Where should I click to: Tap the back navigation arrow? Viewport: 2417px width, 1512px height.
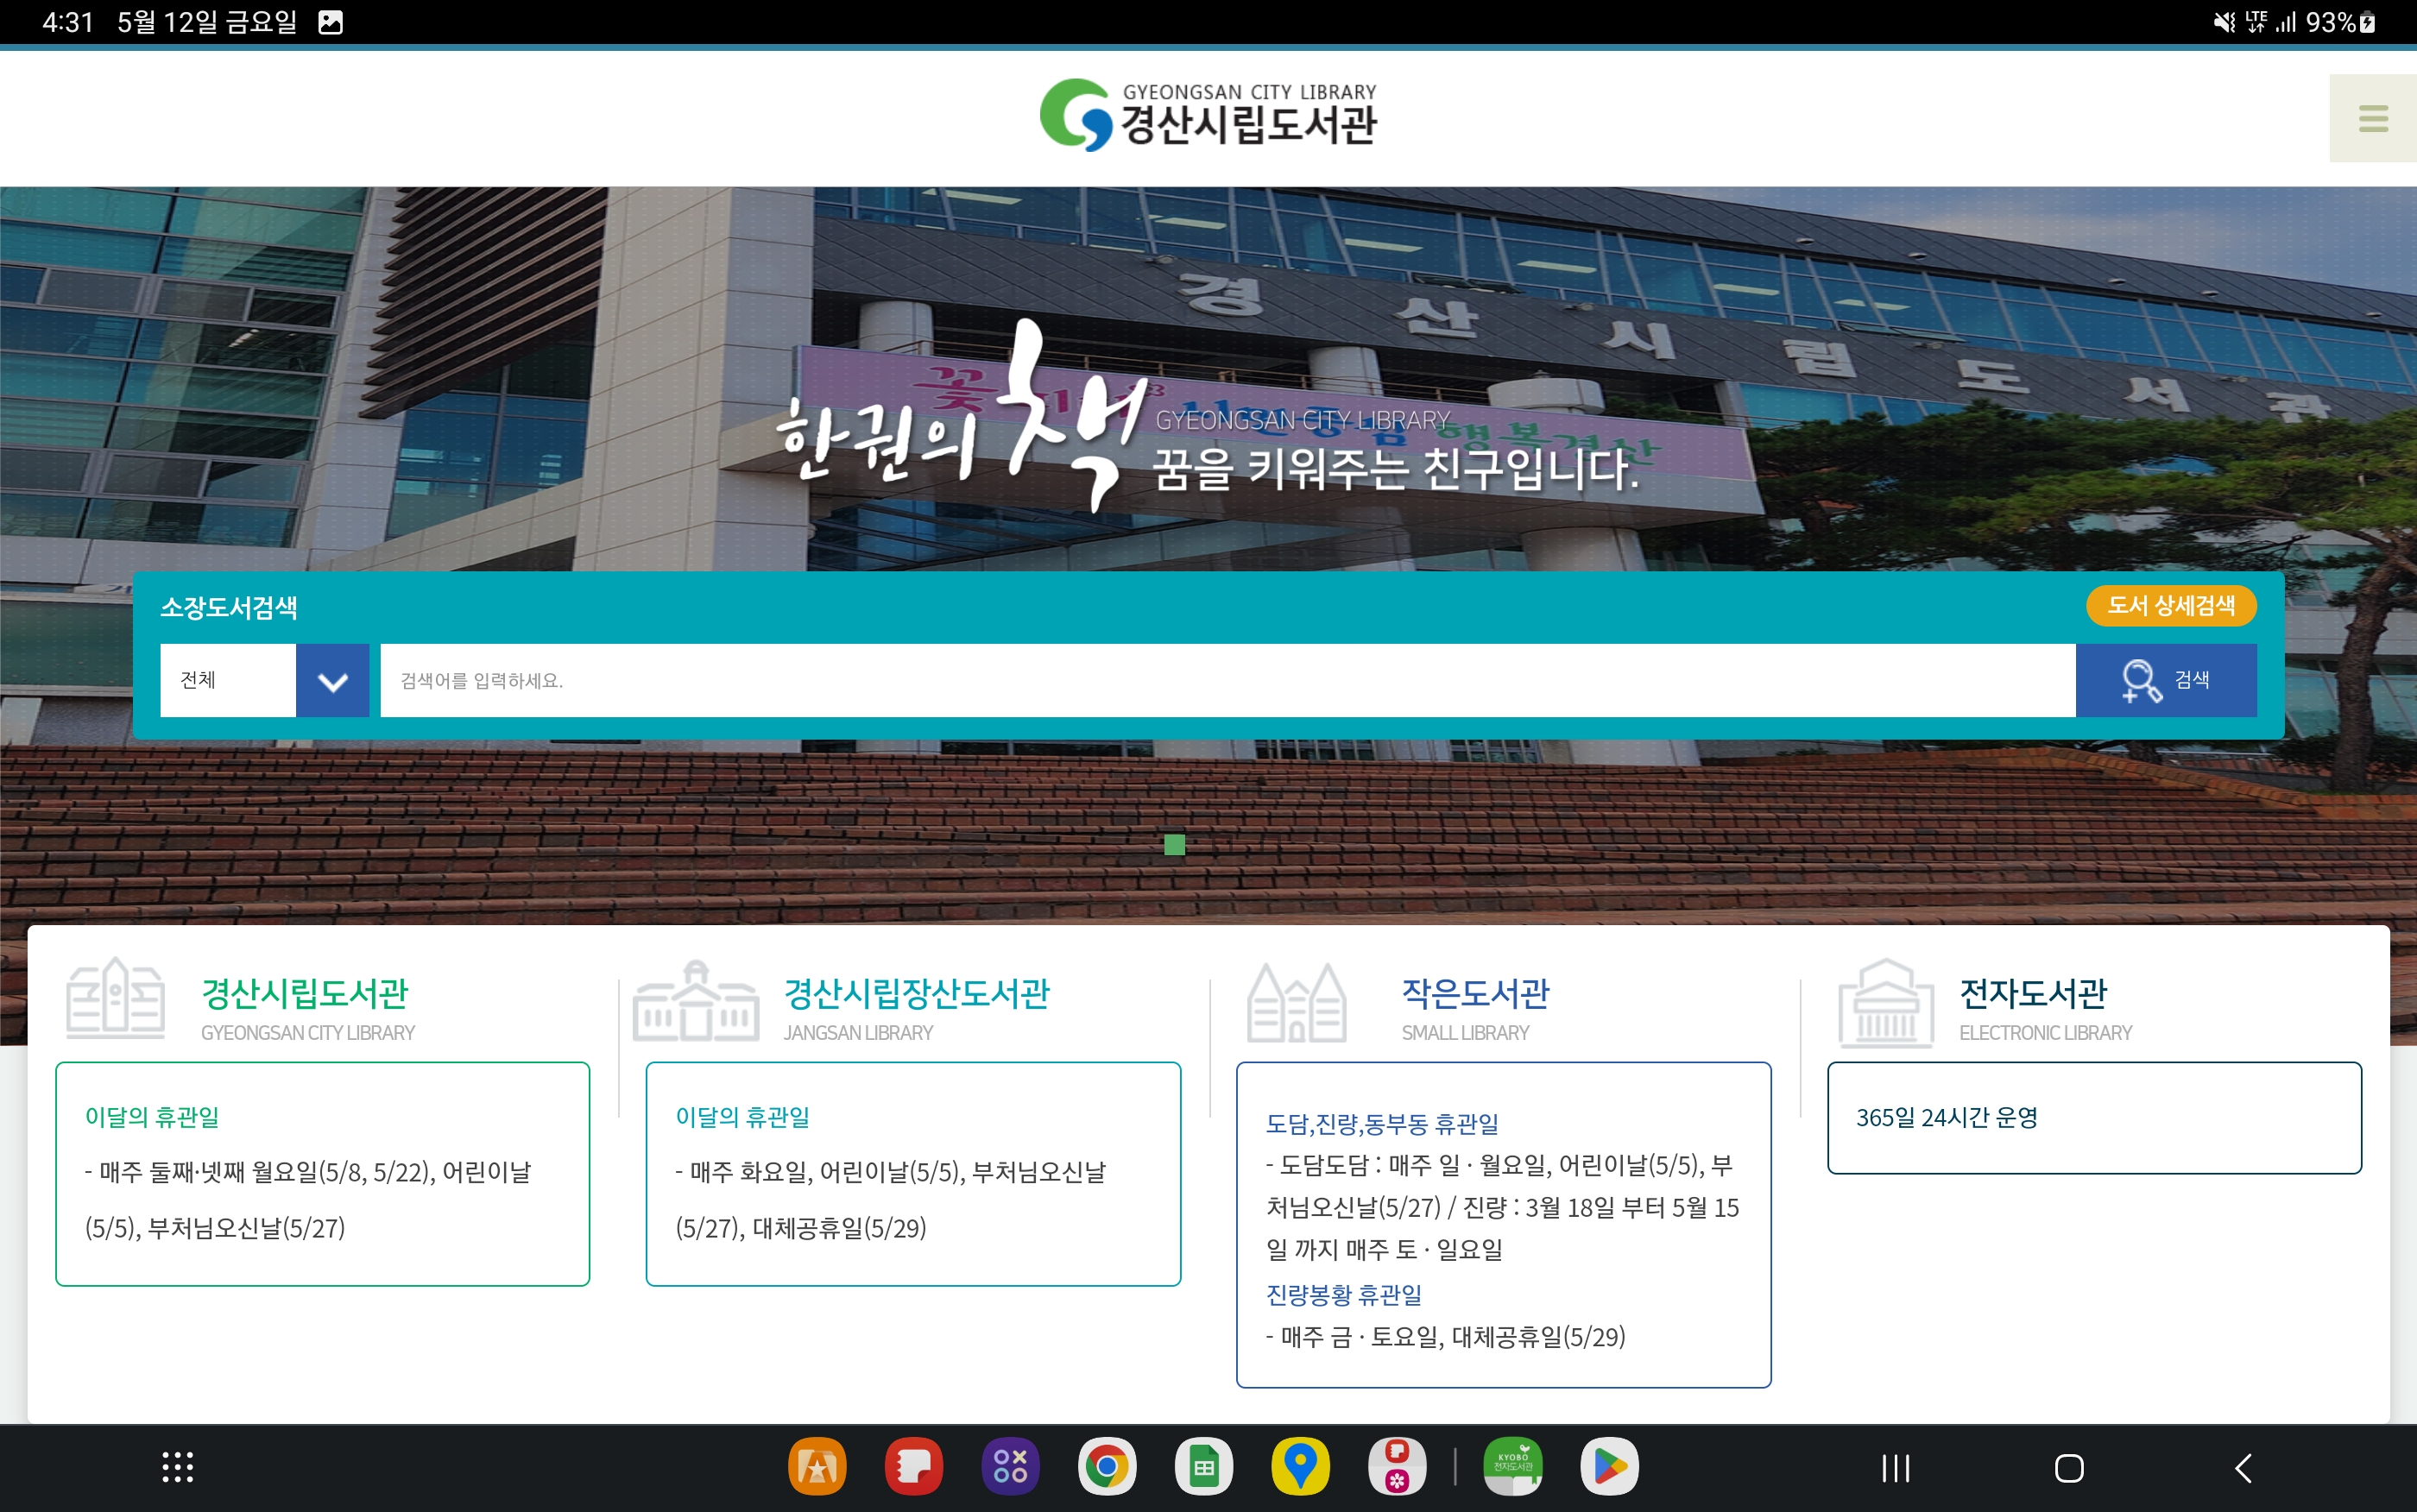[2243, 1468]
